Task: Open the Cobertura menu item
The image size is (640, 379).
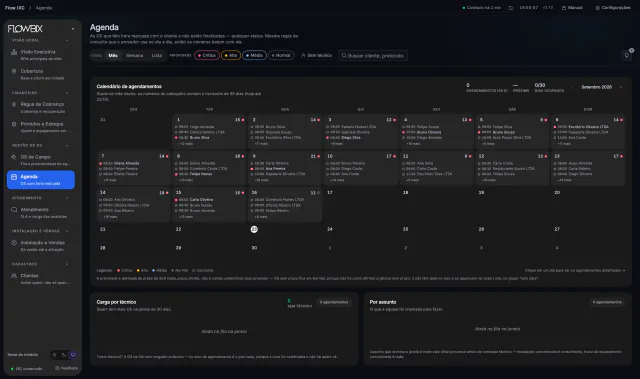Action: [41, 74]
